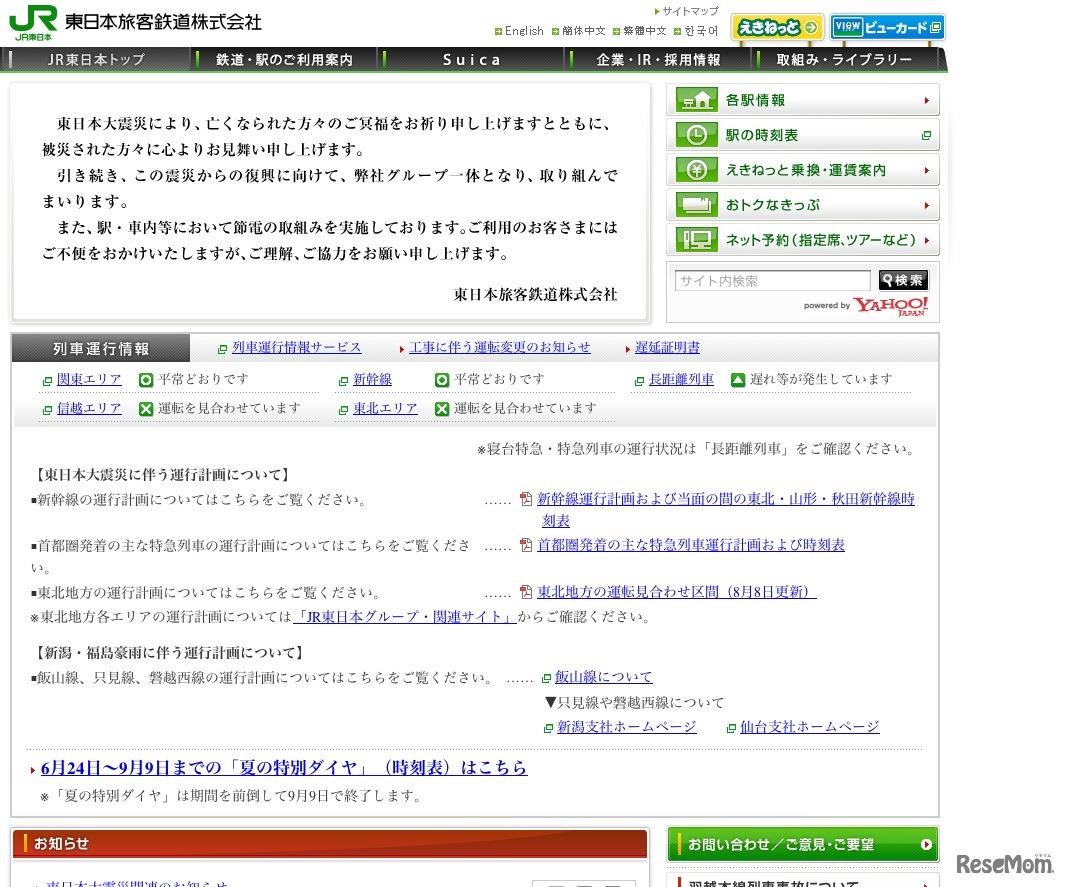Viewport: 1067px width, 887px height.
Task: Click the お知らせ section header
Action: [329, 843]
